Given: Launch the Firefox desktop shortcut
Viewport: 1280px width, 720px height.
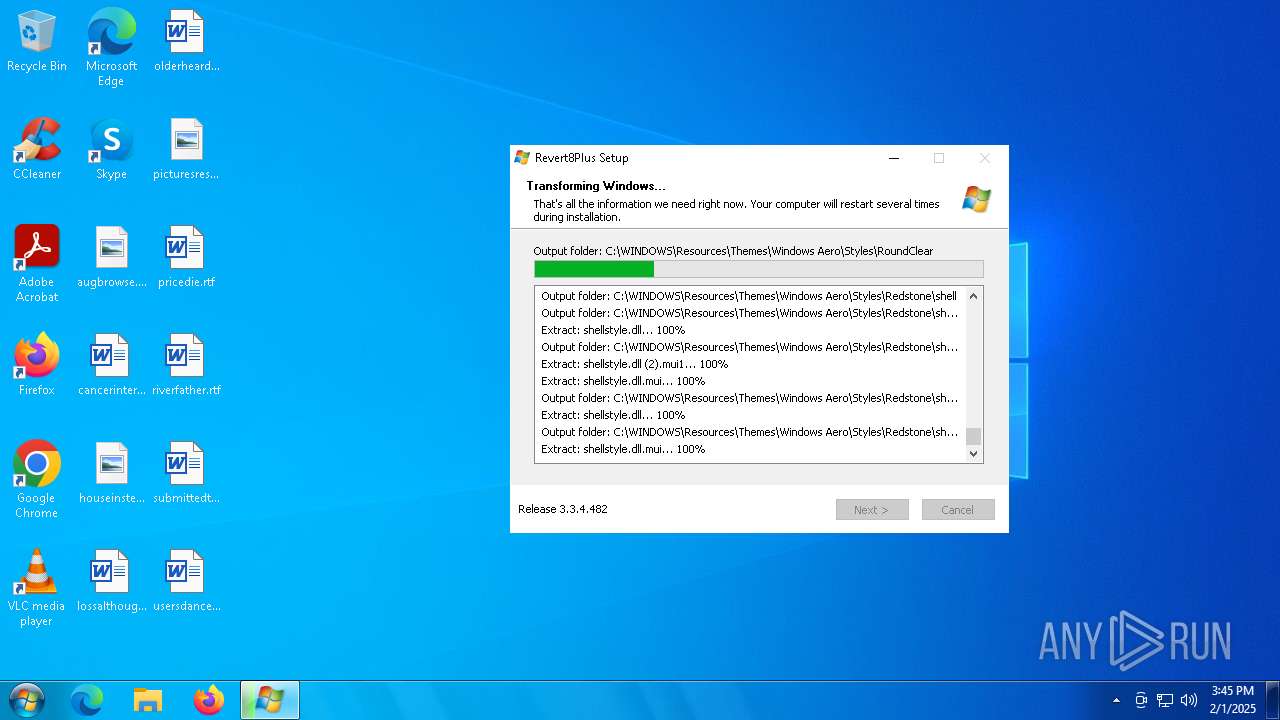Looking at the screenshot, I should tap(37, 365).
